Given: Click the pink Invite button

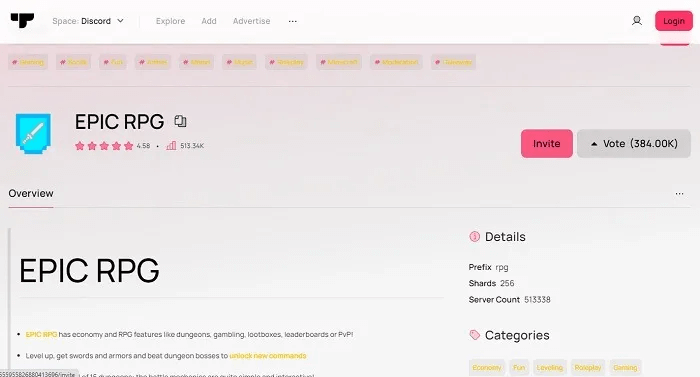Looking at the screenshot, I should [x=546, y=143].
